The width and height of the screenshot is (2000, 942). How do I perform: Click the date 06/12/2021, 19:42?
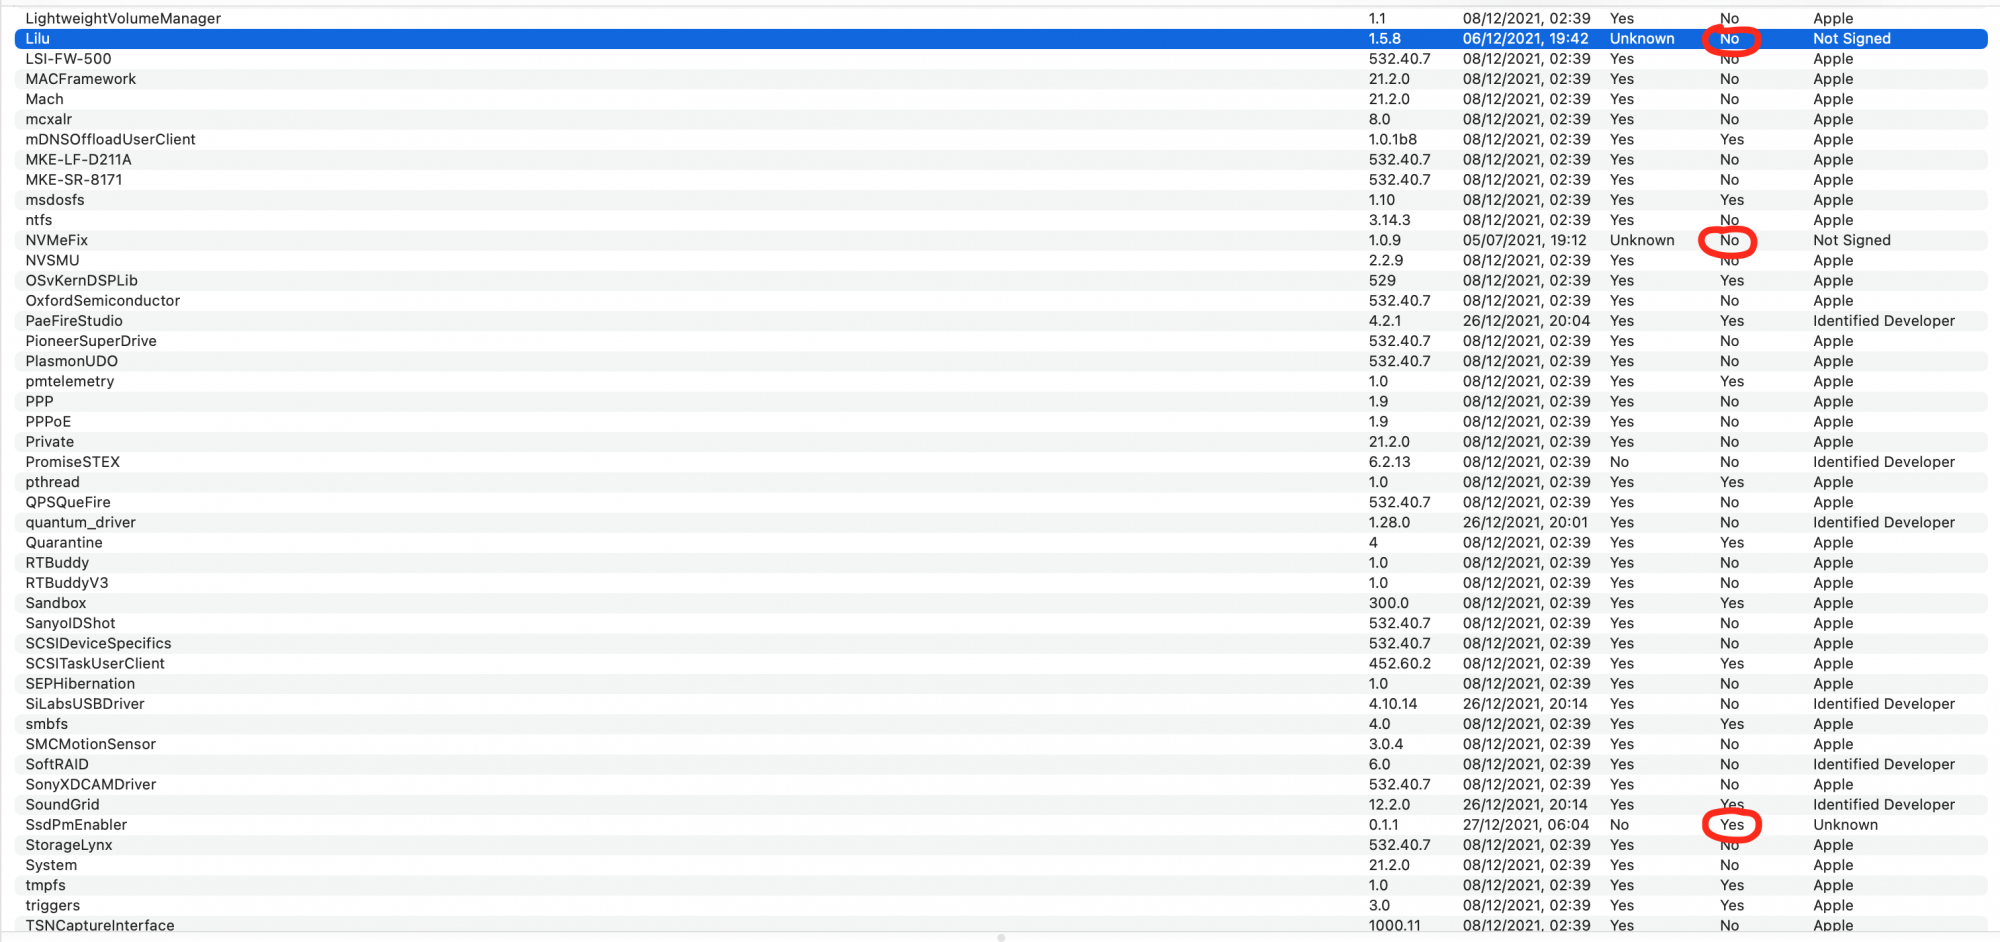click(1526, 38)
